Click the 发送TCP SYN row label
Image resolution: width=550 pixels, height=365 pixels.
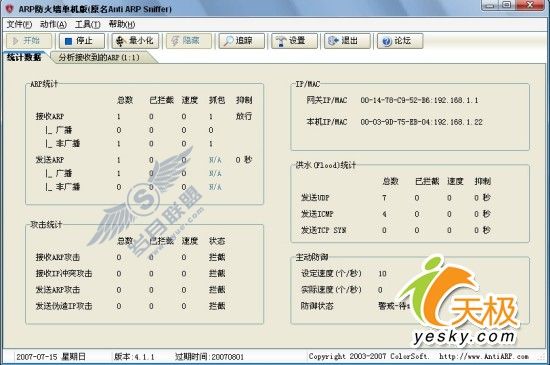[323, 230]
